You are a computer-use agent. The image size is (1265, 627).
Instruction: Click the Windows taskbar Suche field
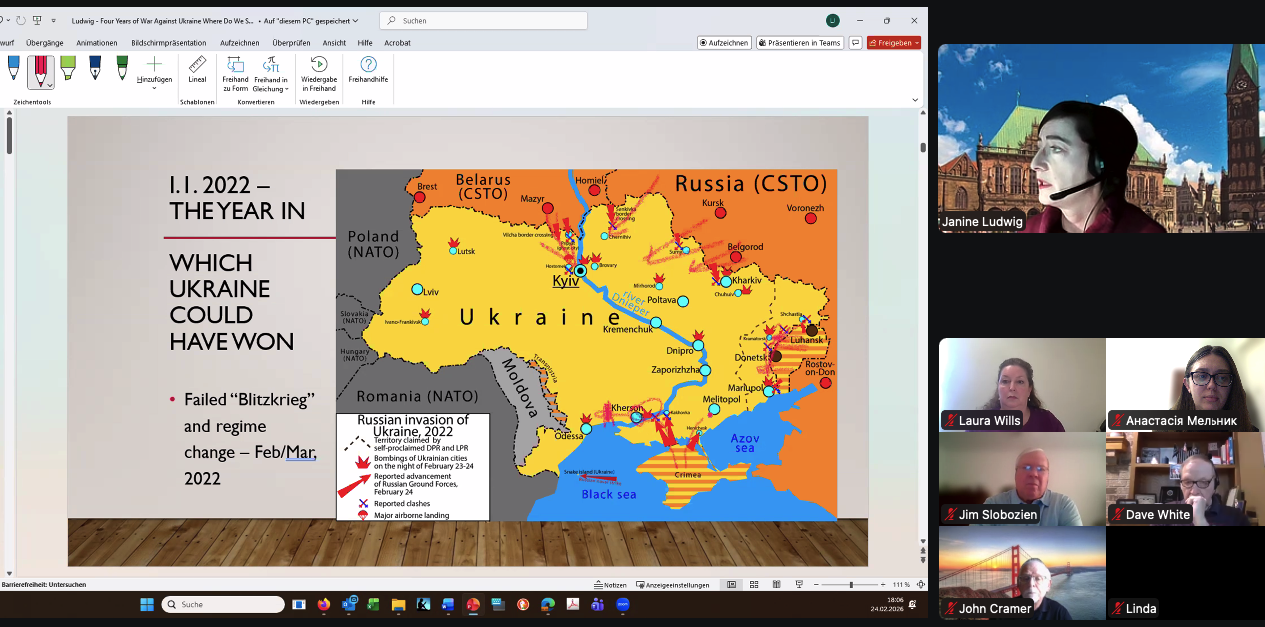223,605
